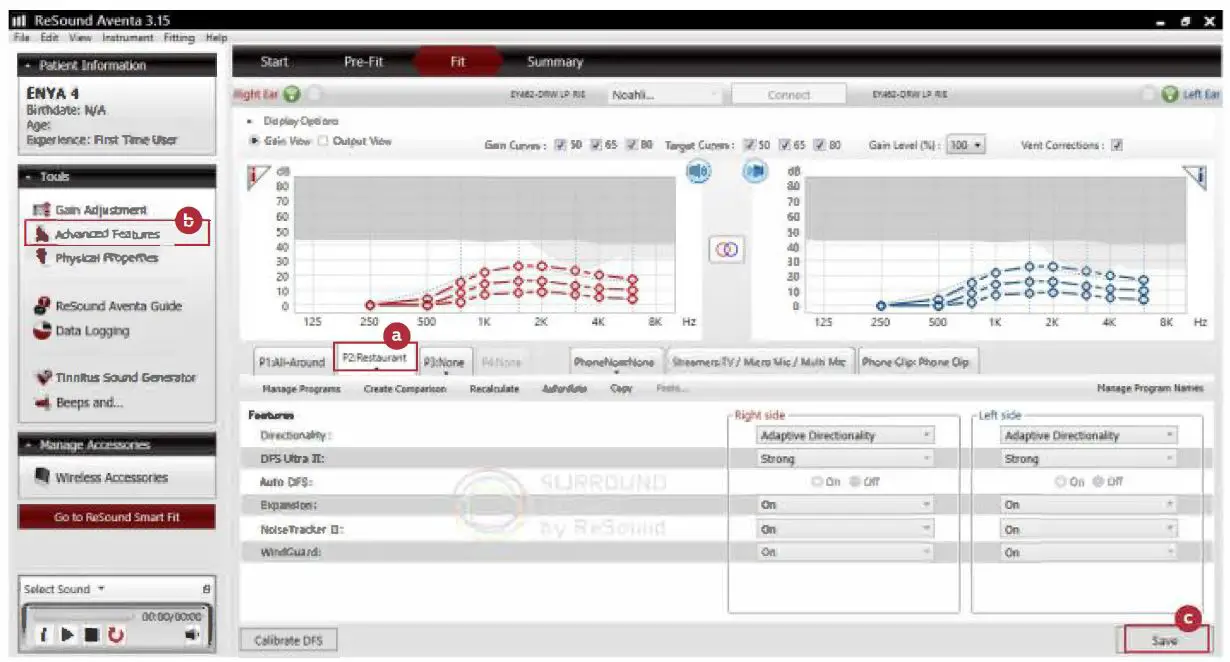
Task: Select the P1:All-Around program tab
Action: [292, 362]
